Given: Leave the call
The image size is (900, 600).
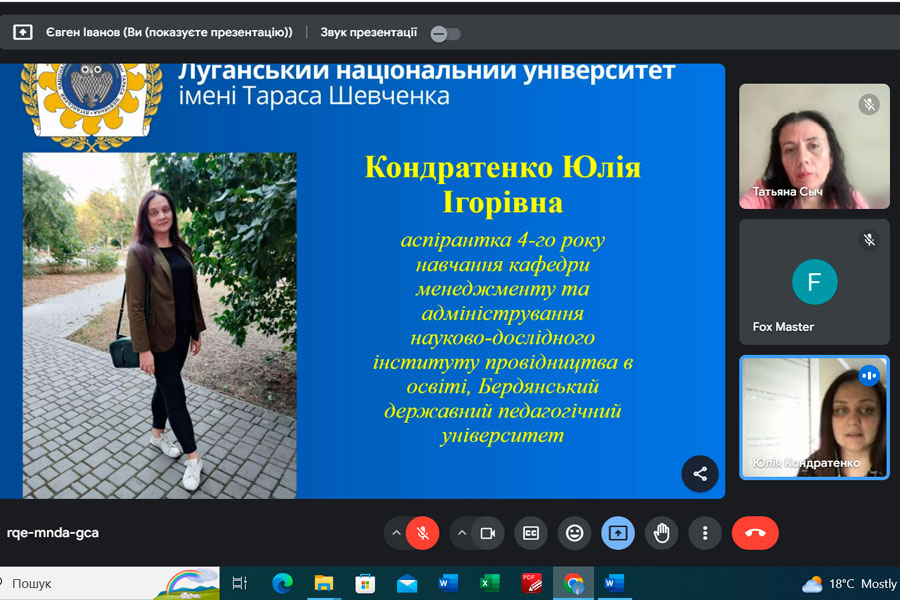Looking at the screenshot, I should pos(755,533).
